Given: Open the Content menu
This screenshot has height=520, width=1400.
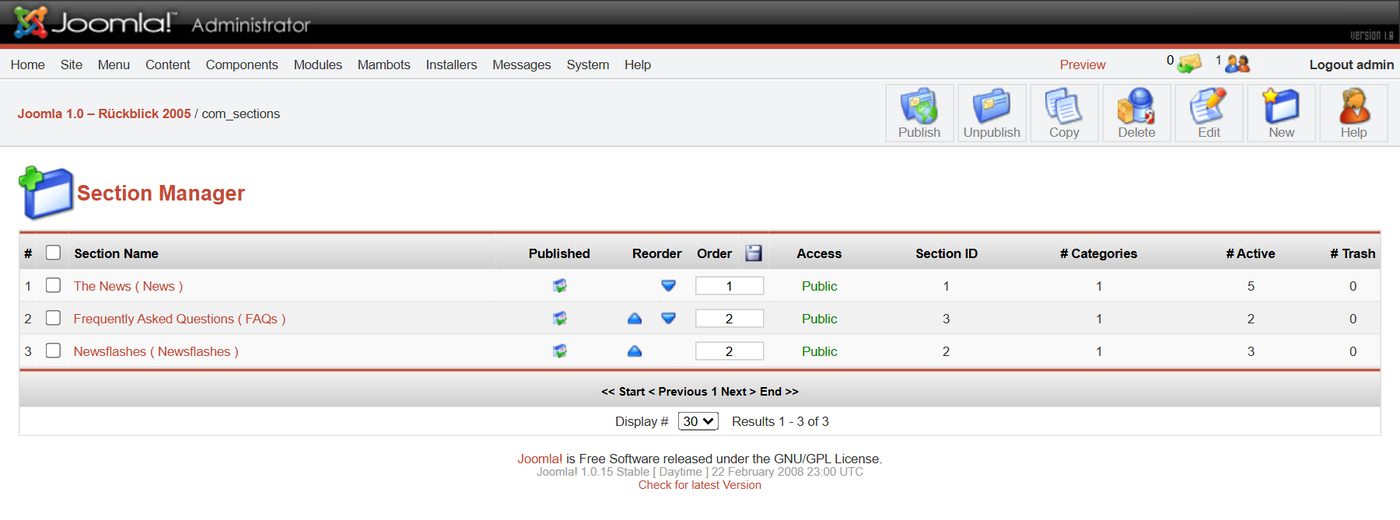Looking at the screenshot, I should [x=168, y=64].
